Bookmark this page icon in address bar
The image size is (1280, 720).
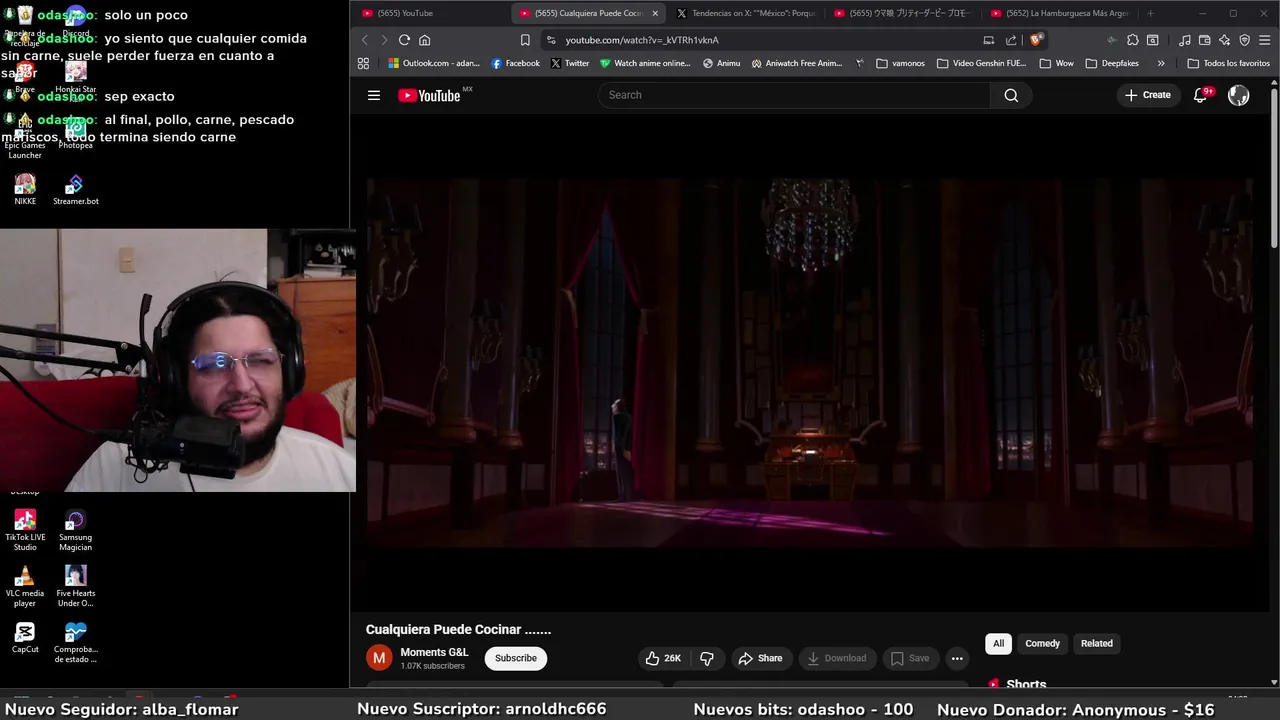point(525,40)
